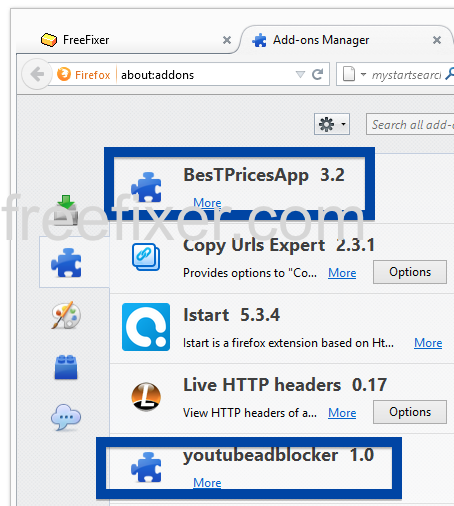This screenshot has width=454, height=506.
Task: Open the Appearance themes sidebar category
Action: (x=66, y=315)
